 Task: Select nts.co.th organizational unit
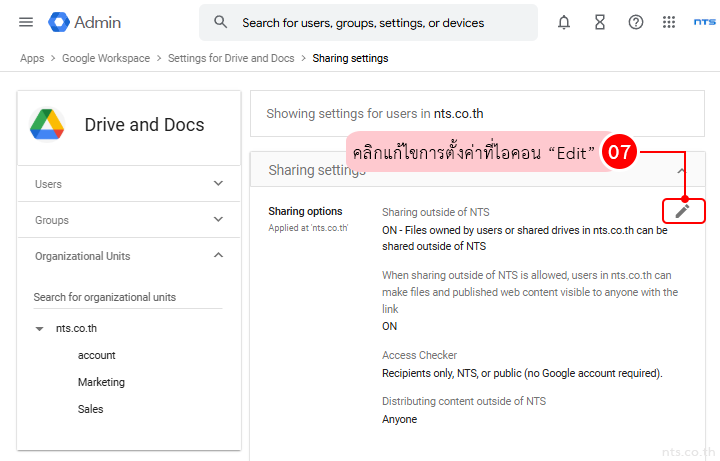pos(76,329)
